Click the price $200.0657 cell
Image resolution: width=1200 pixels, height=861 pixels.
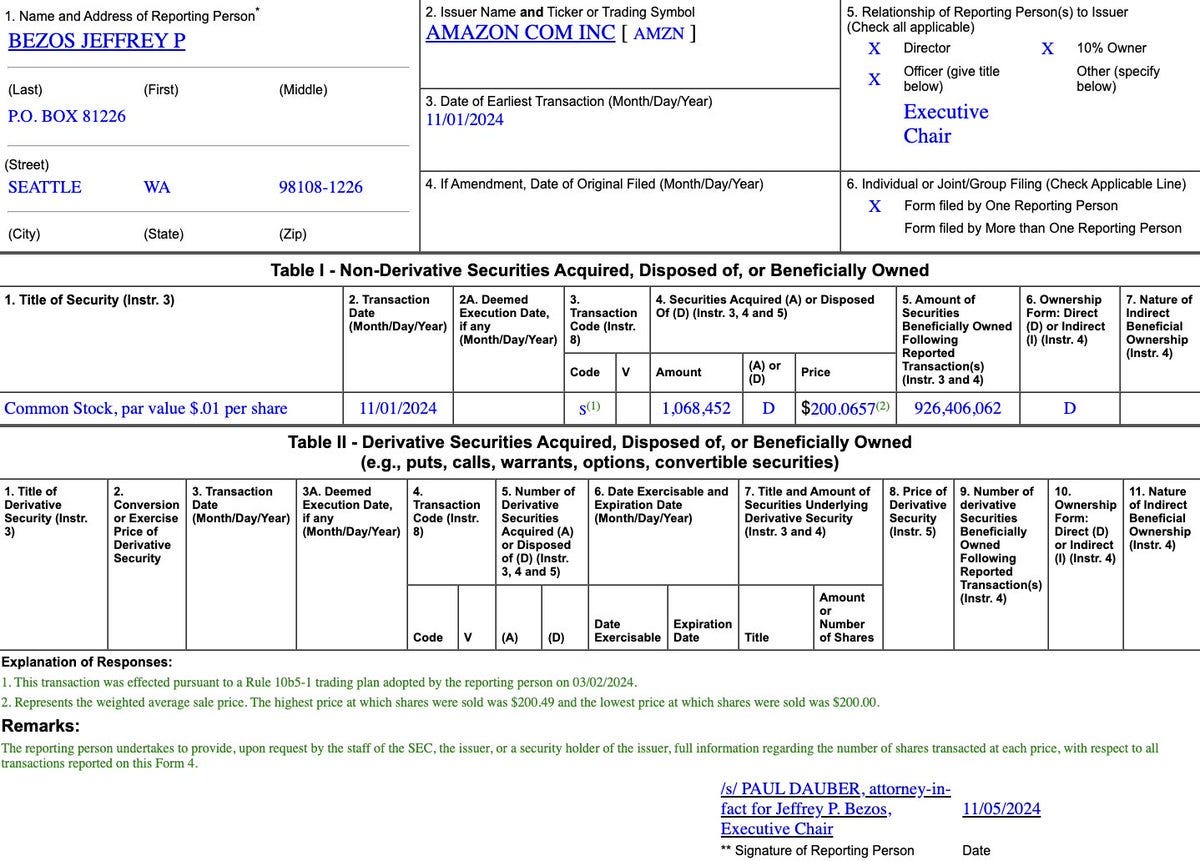point(846,408)
